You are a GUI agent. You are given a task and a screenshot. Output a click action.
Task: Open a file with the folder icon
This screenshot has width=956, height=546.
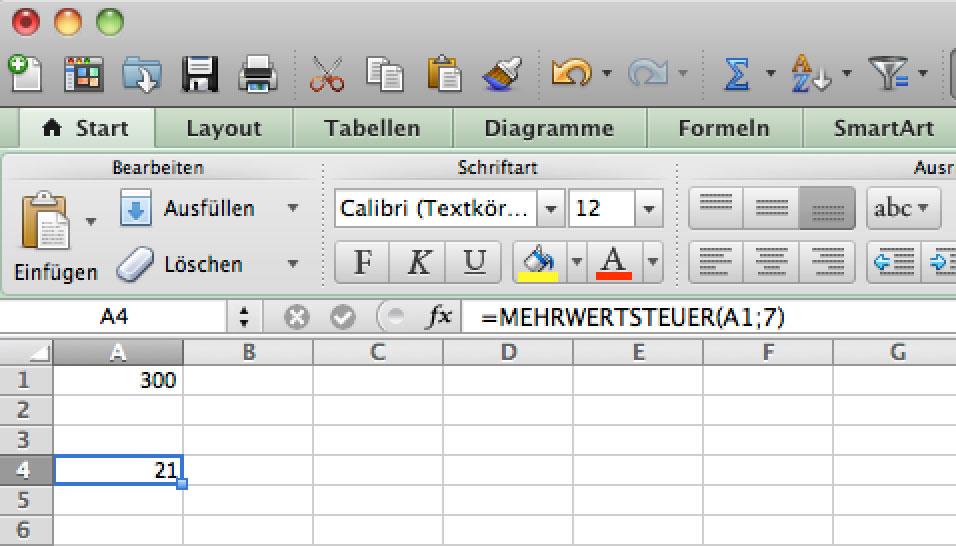coord(141,74)
